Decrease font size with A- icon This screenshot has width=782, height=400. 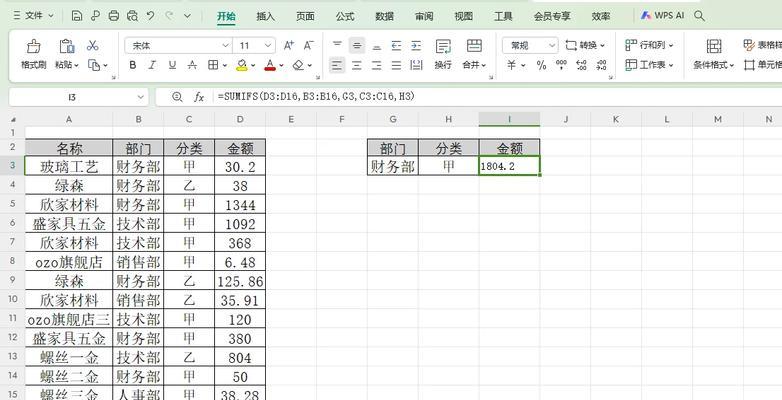309,46
